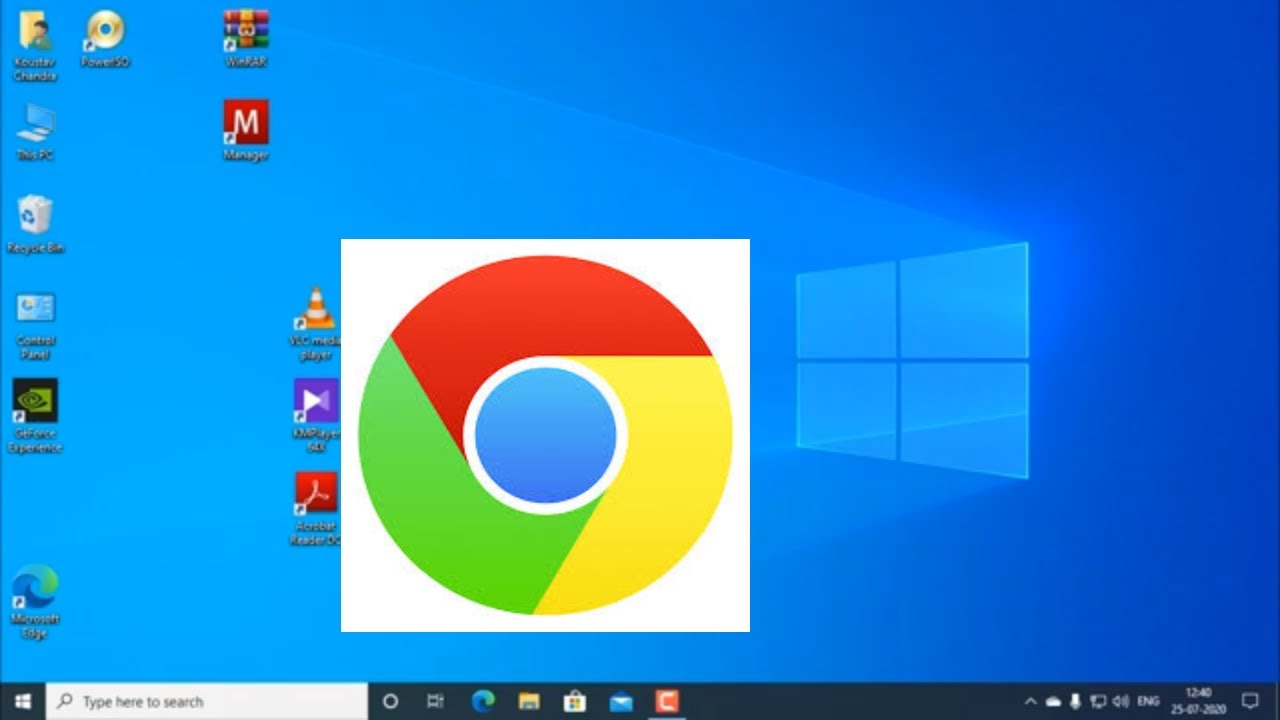Open File Explorer from the taskbar
The height and width of the screenshot is (720, 1280).
[x=529, y=701]
